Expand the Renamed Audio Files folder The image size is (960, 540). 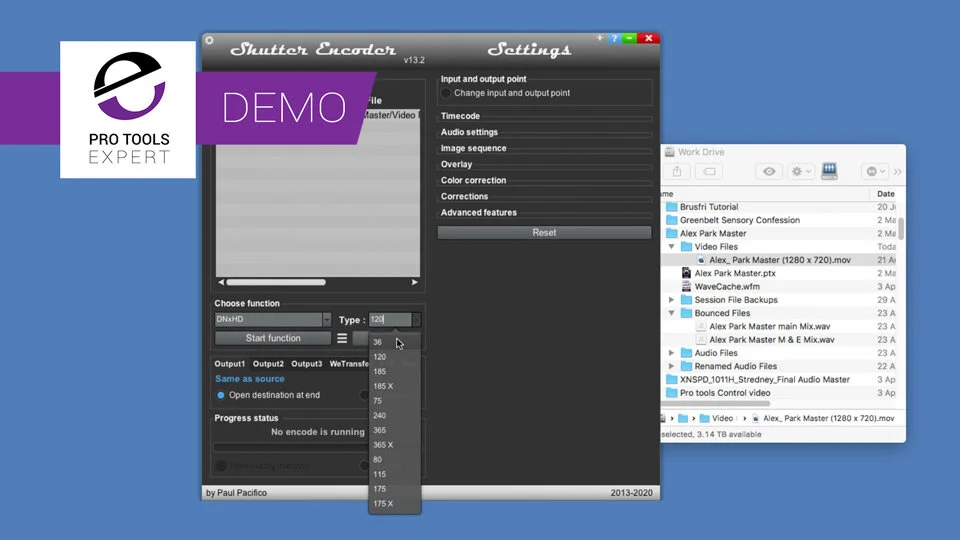pyautogui.click(x=672, y=366)
